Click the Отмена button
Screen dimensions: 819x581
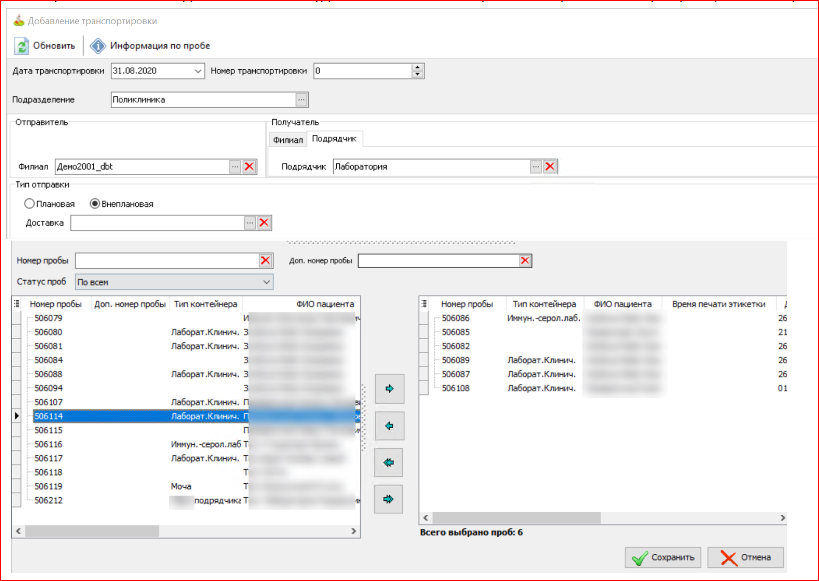tap(745, 557)
